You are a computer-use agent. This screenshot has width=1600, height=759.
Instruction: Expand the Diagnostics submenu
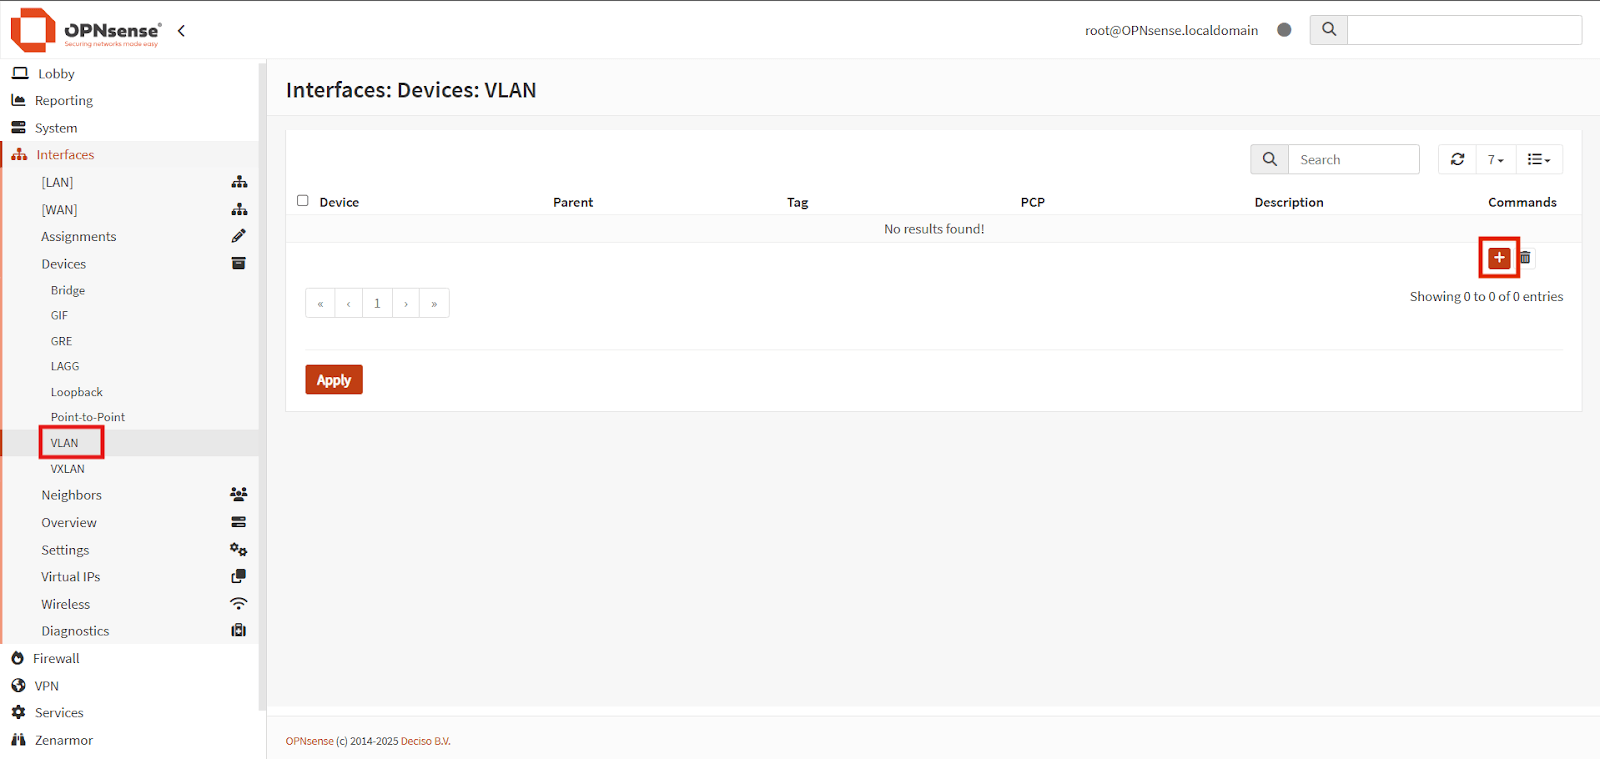[75, 631]
